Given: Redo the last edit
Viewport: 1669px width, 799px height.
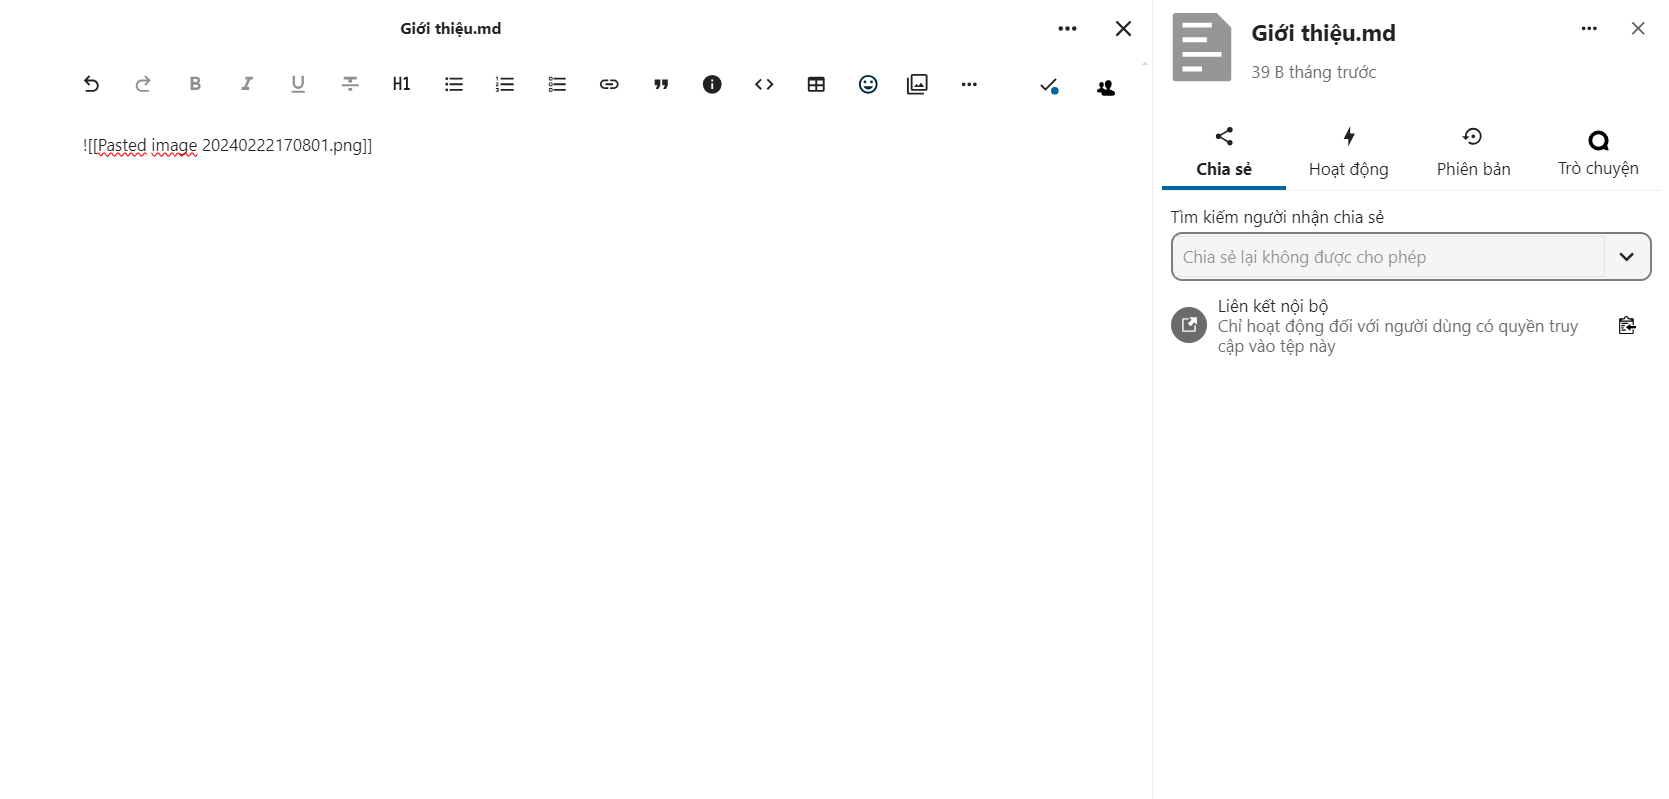Looking at the screenshot, I should 143,84.
